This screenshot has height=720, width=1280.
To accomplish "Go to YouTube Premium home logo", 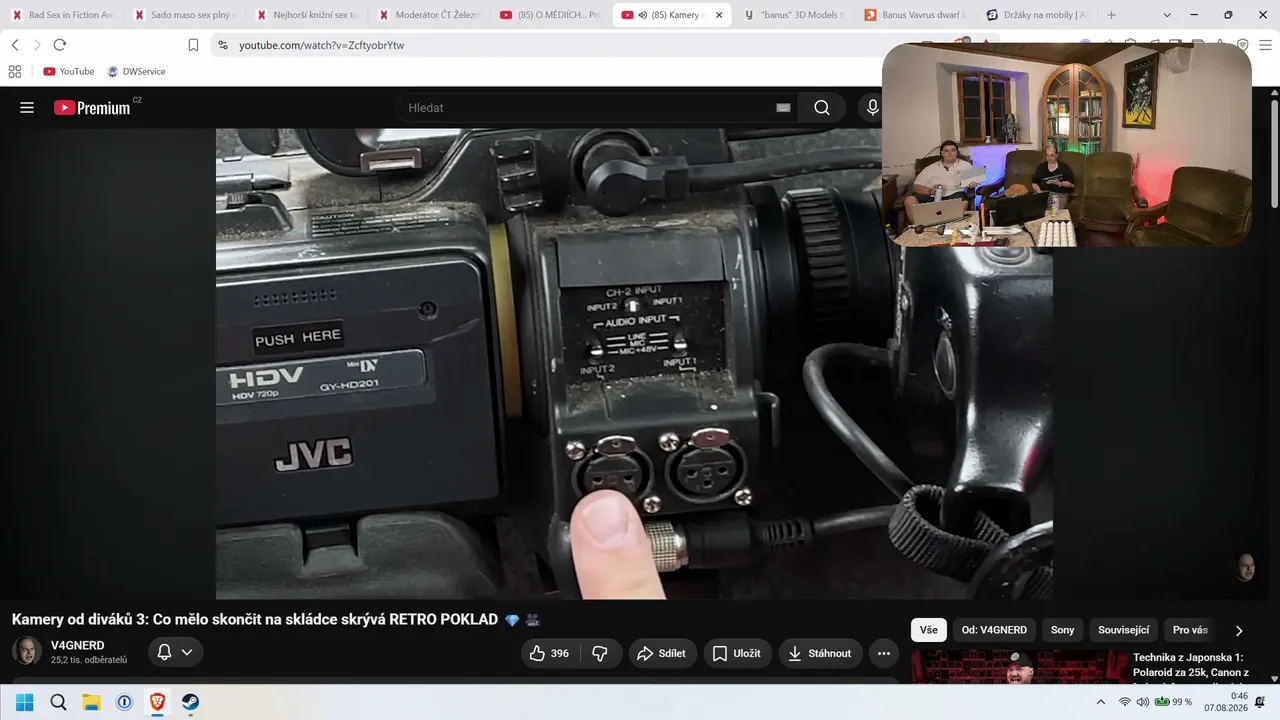I will (x=92, y=108).
